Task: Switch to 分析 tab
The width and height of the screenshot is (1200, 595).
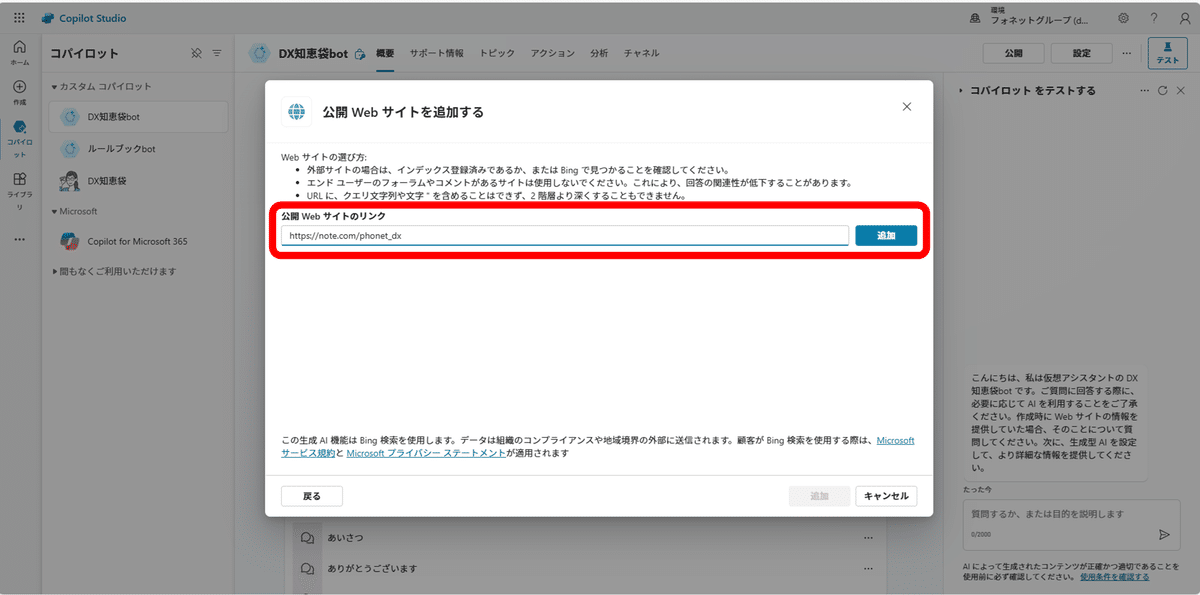Action: pyautogui.click(x=599, y=53)
